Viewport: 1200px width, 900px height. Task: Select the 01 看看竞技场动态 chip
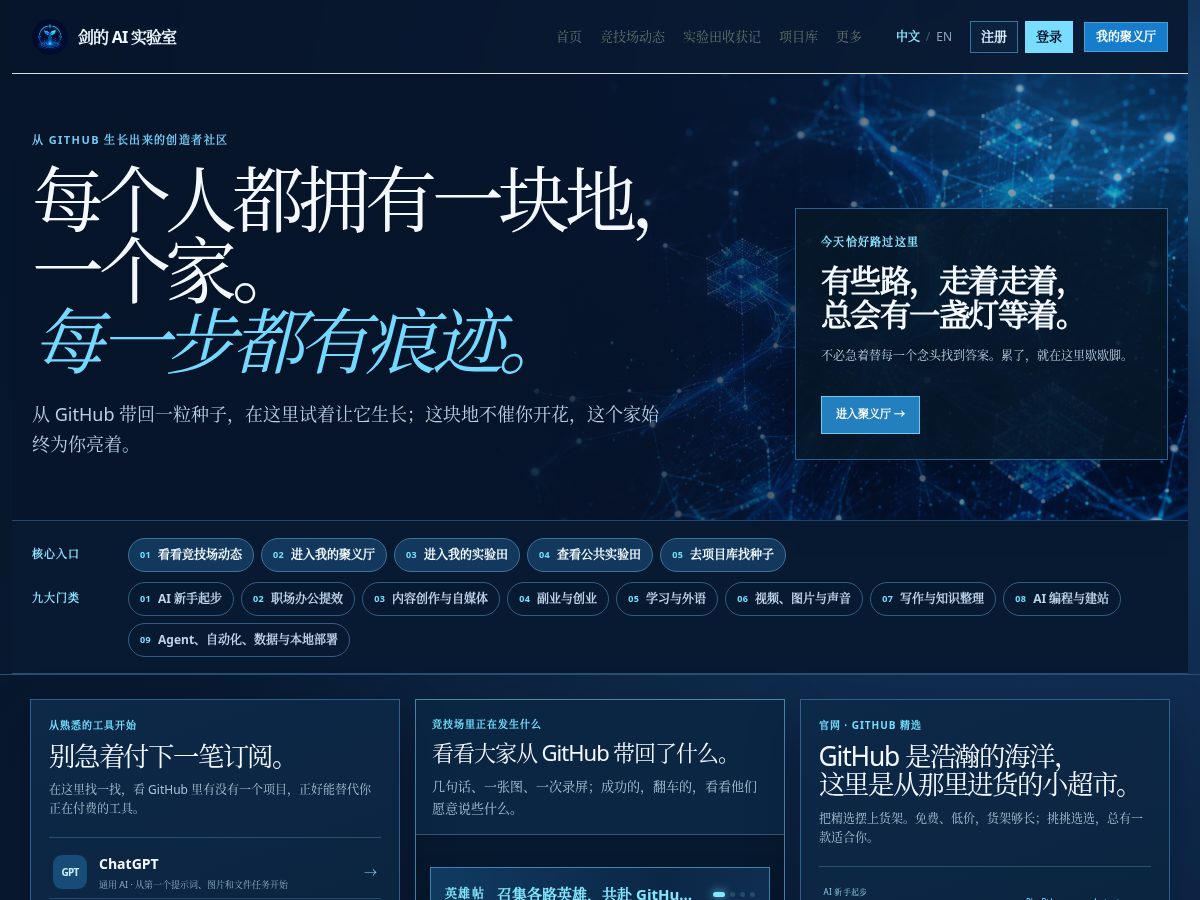point(190,555)
